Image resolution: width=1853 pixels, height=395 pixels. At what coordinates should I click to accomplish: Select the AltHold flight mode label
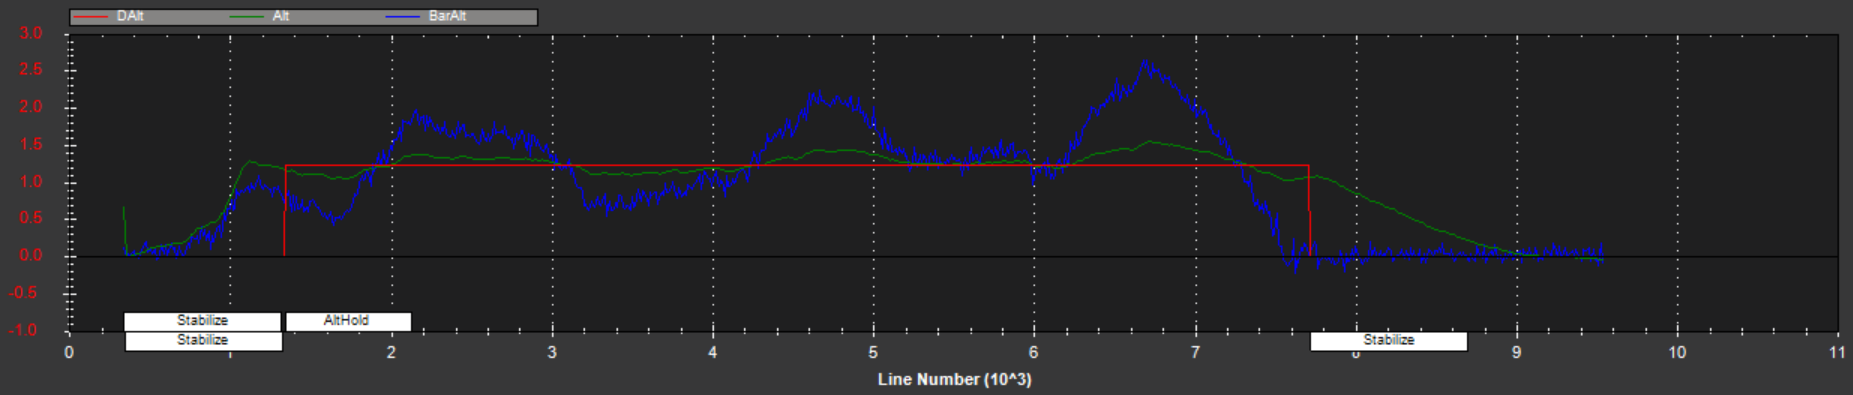348,321
